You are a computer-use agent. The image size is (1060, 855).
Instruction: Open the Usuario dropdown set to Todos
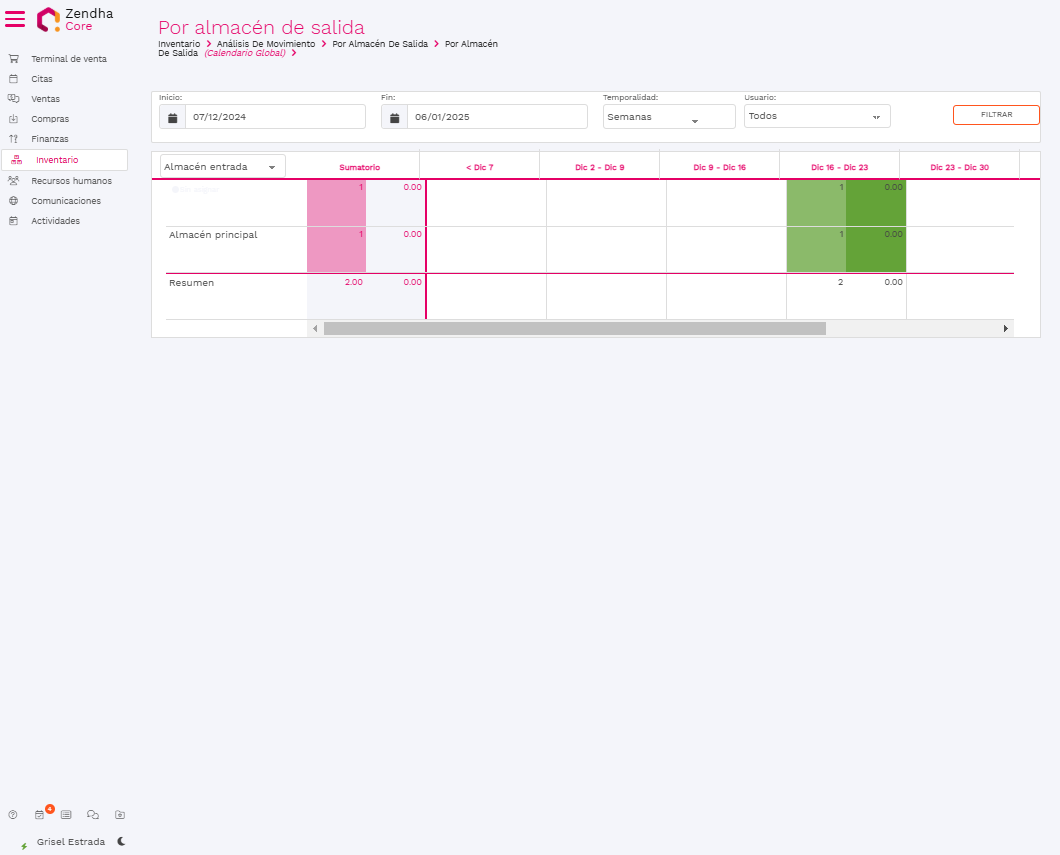pos(816,116)
